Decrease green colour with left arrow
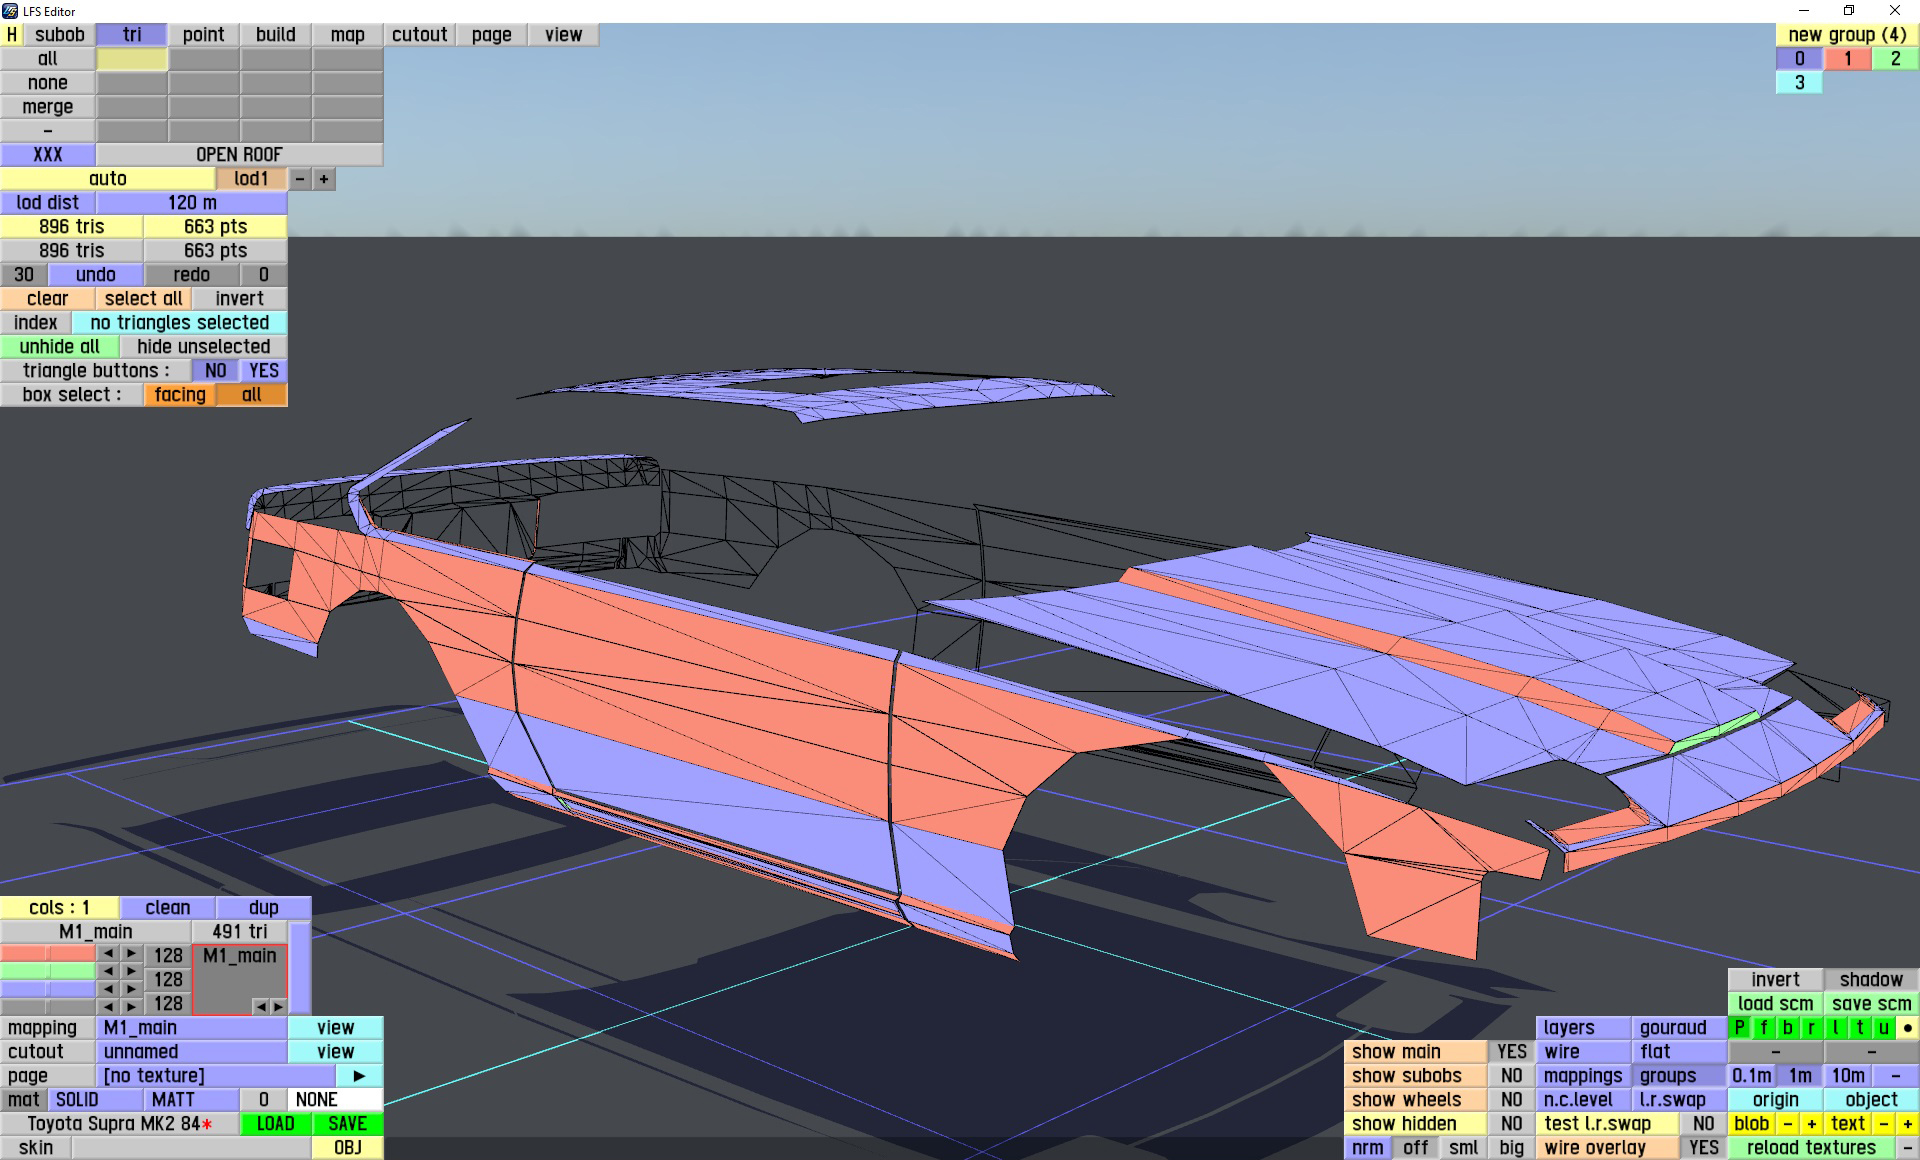 [108, 971]
